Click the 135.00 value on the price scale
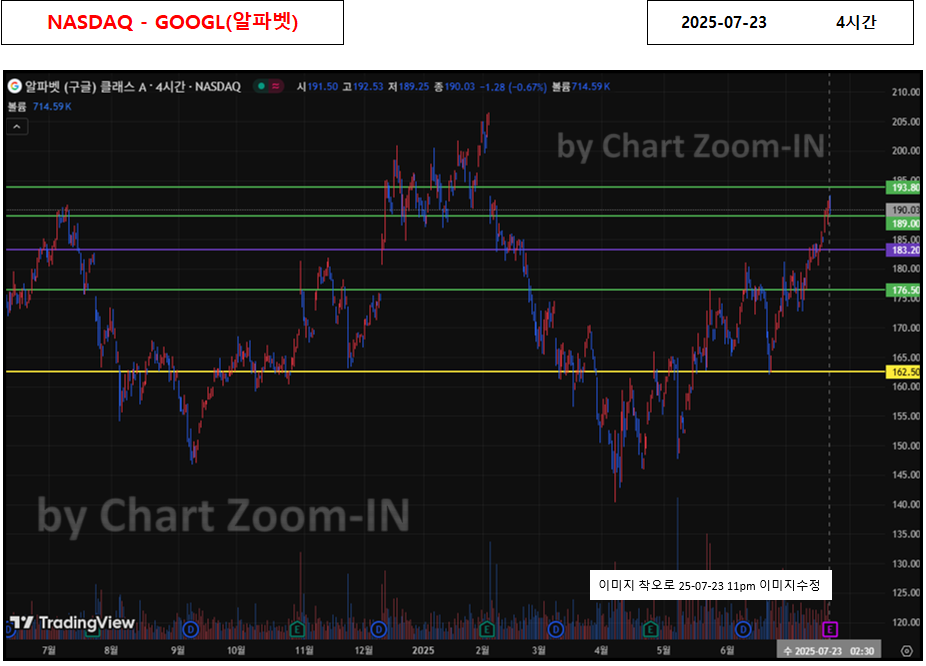 [906, 534]
